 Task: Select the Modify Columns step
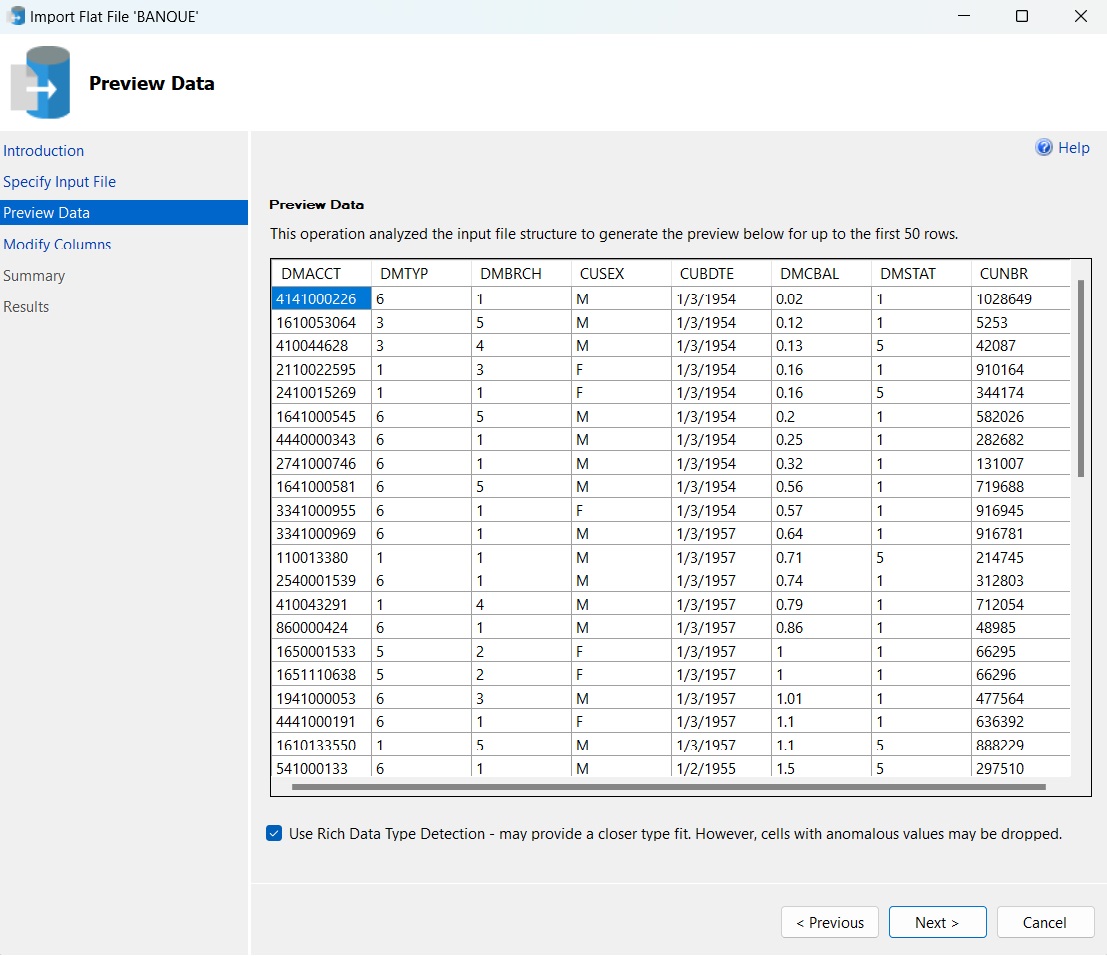click(57, 244)
